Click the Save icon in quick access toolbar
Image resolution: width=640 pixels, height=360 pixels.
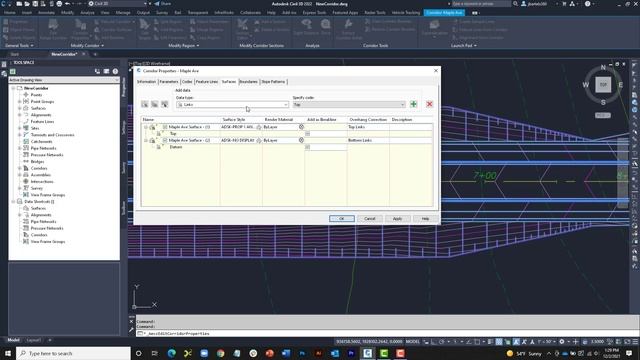35,4
